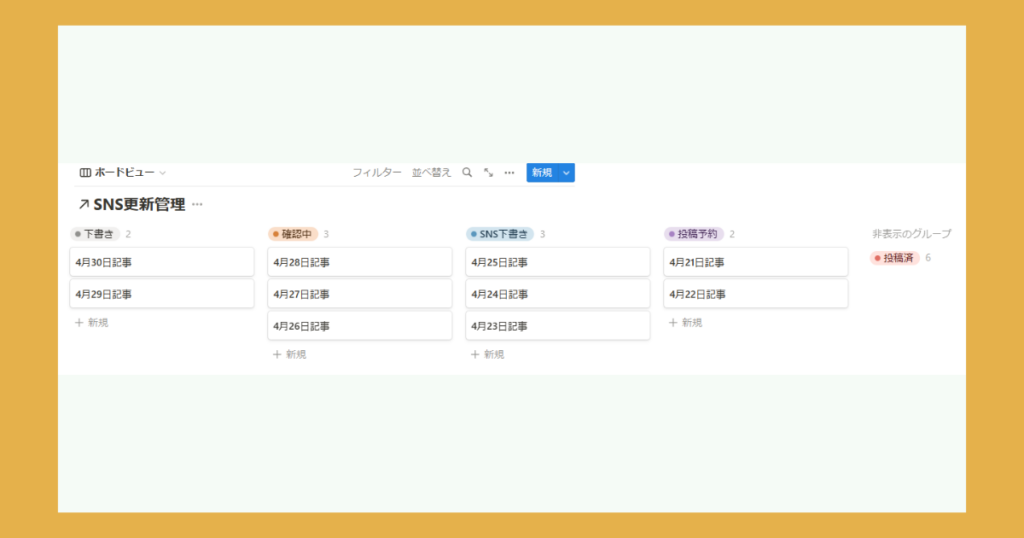Click the search magnifier icon

(467, 173)
